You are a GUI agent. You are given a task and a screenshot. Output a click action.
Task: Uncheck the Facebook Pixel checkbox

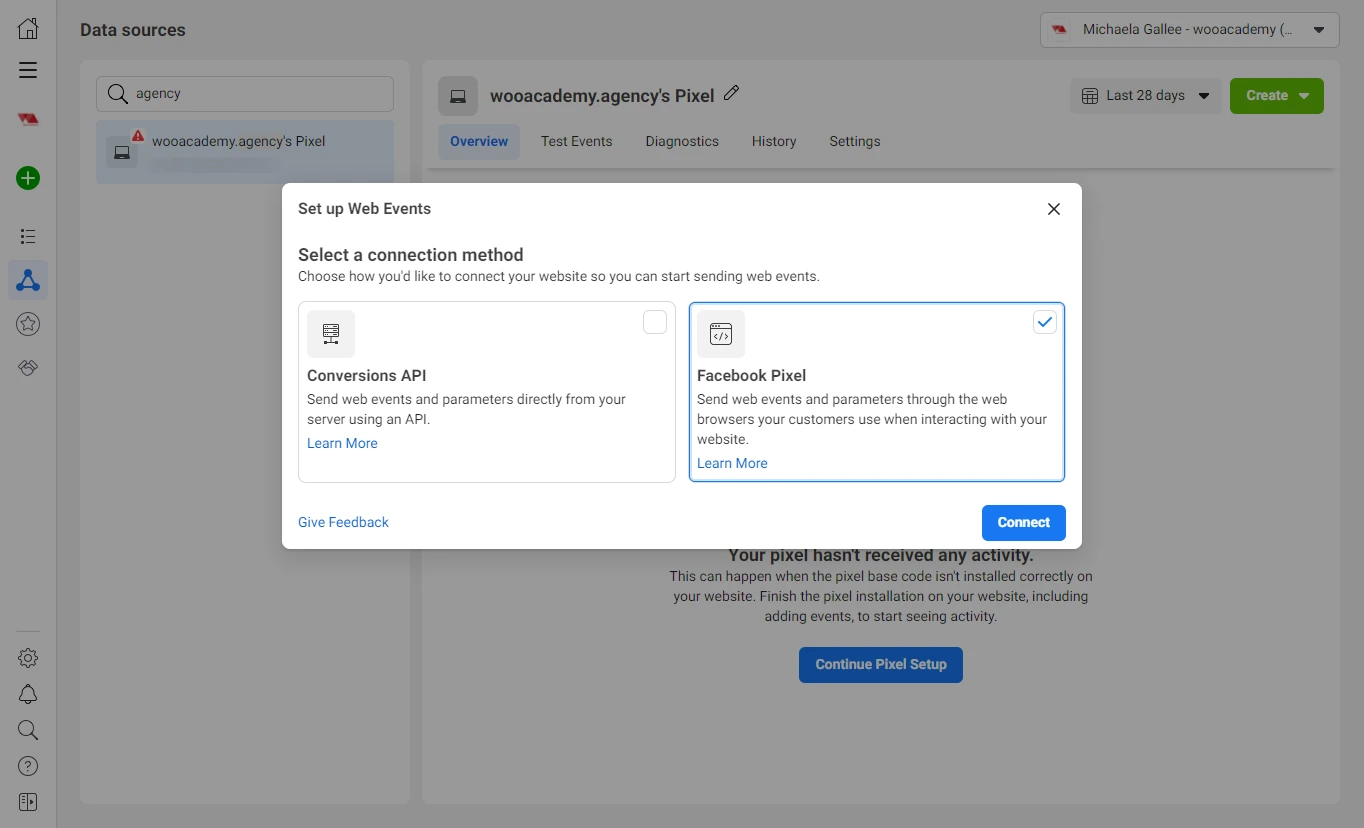click(x=1044, y=322)
